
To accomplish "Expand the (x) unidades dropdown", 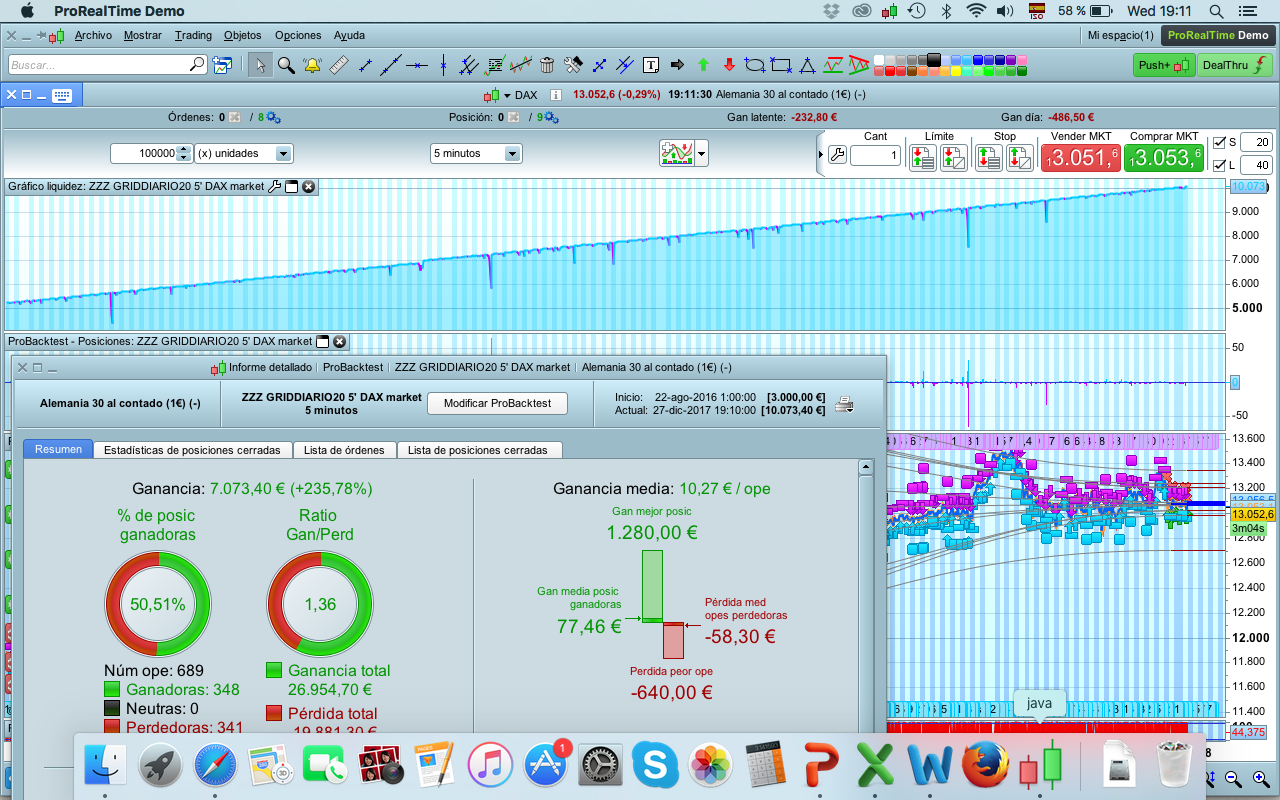I will 283,154.
